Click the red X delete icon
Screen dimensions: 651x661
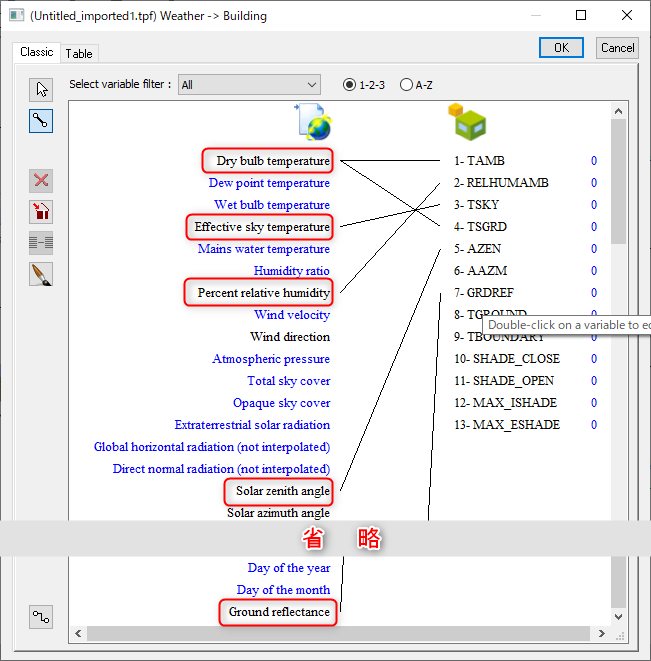(x=41, y=181)
